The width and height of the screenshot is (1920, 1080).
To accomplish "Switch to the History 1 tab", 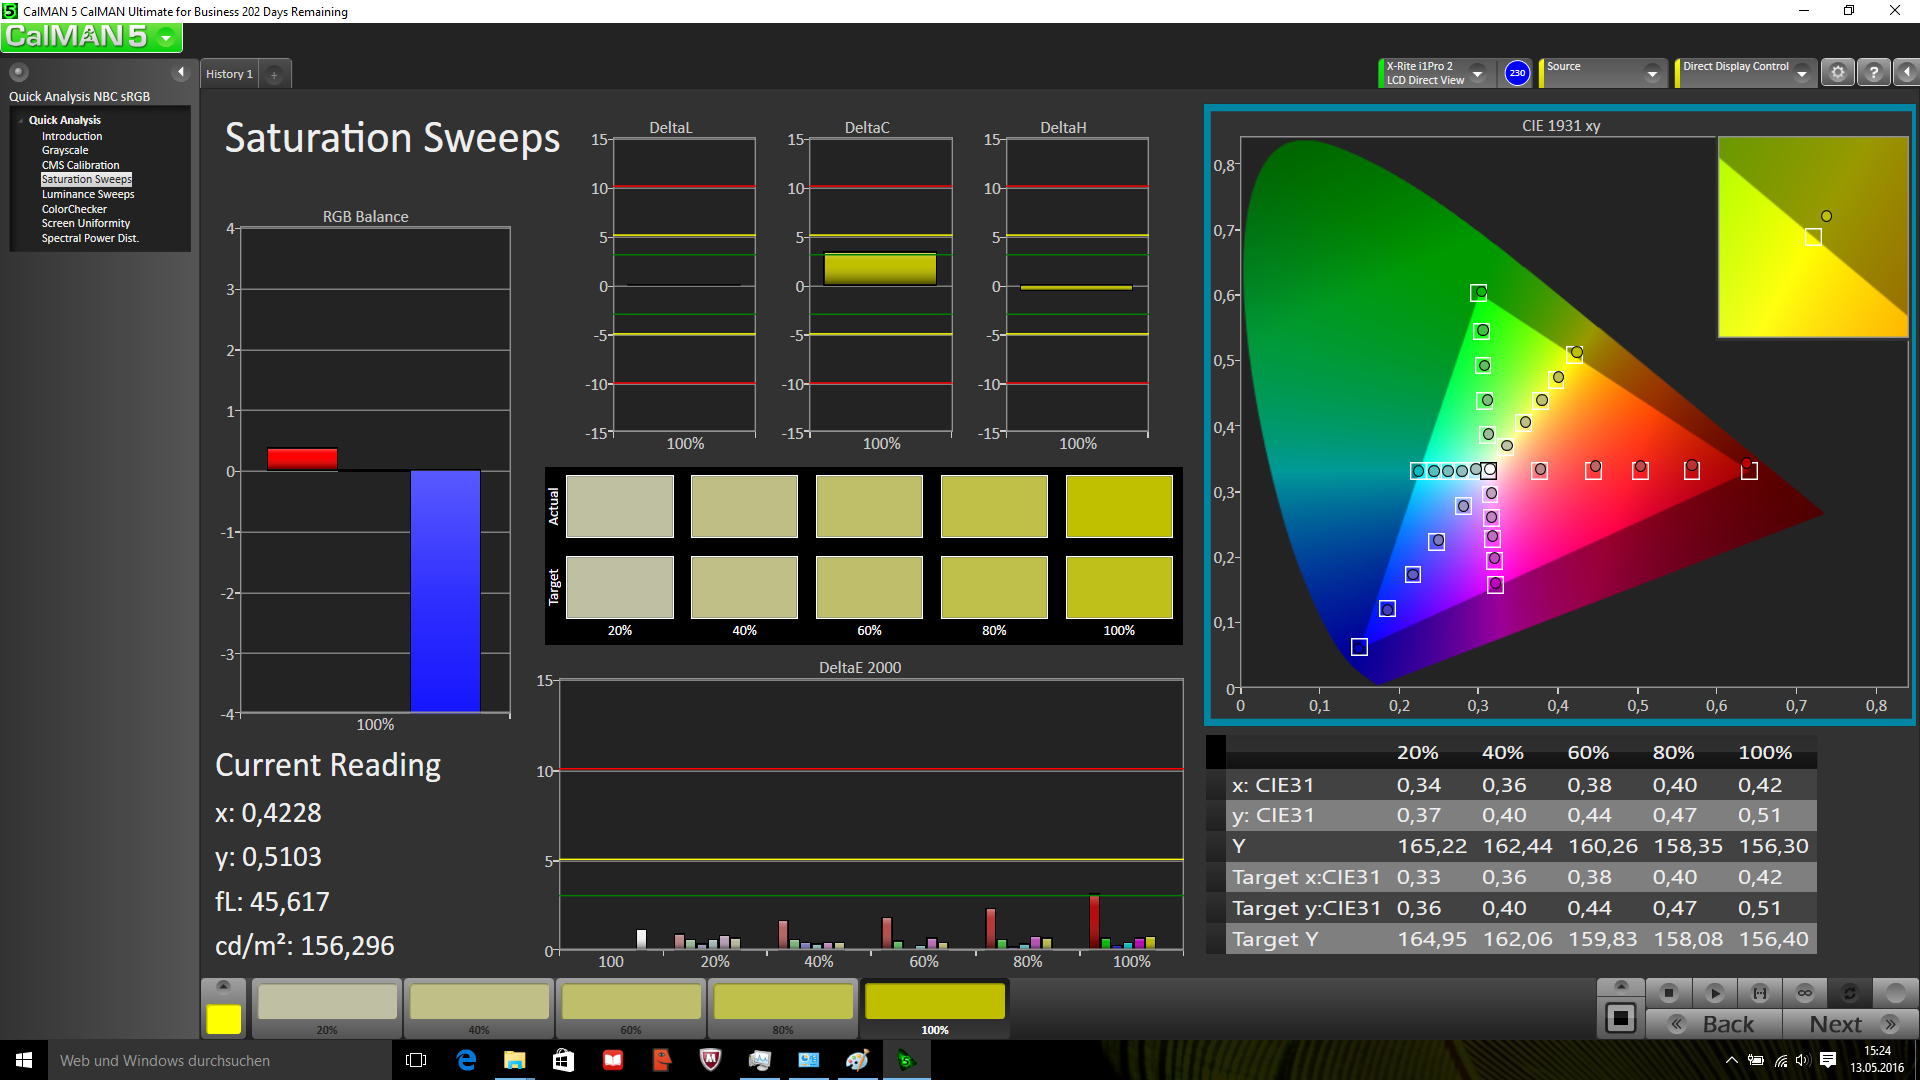I will click(x=229, y=75).
